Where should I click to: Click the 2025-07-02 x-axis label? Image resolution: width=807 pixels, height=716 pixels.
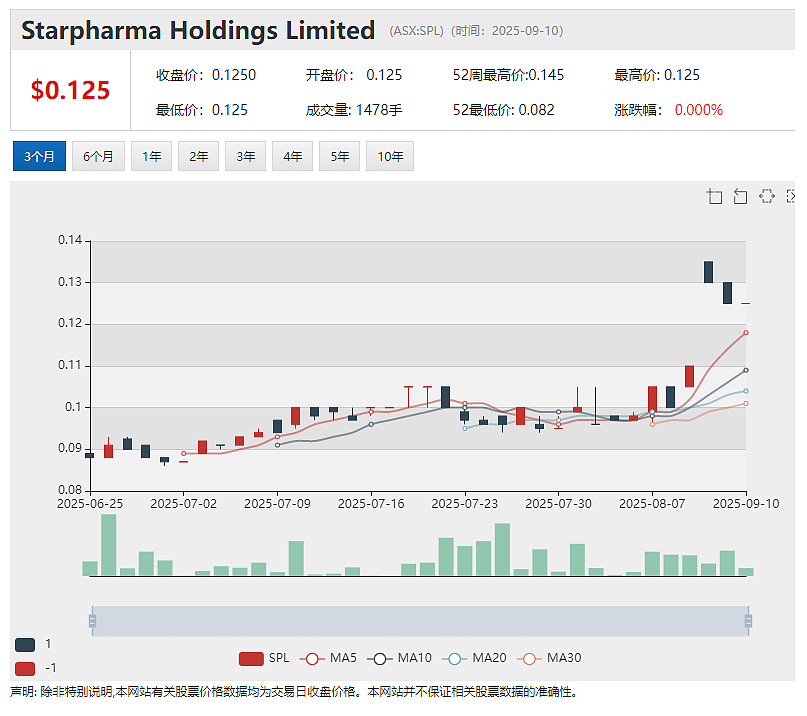pos(184,504)
